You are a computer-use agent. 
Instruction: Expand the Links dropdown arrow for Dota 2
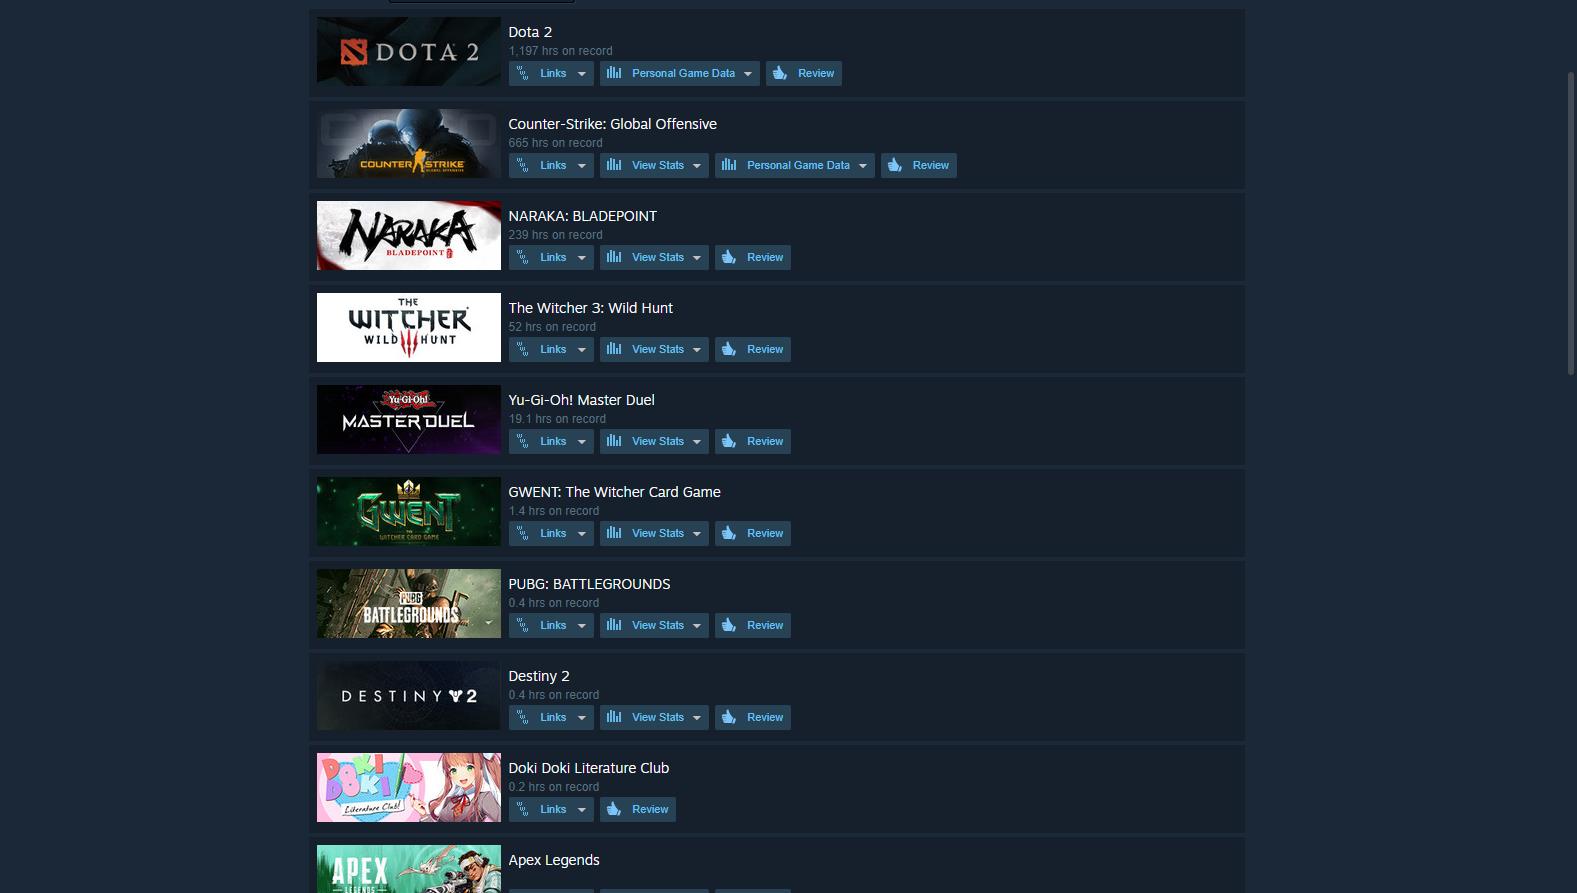pos(582,74)
